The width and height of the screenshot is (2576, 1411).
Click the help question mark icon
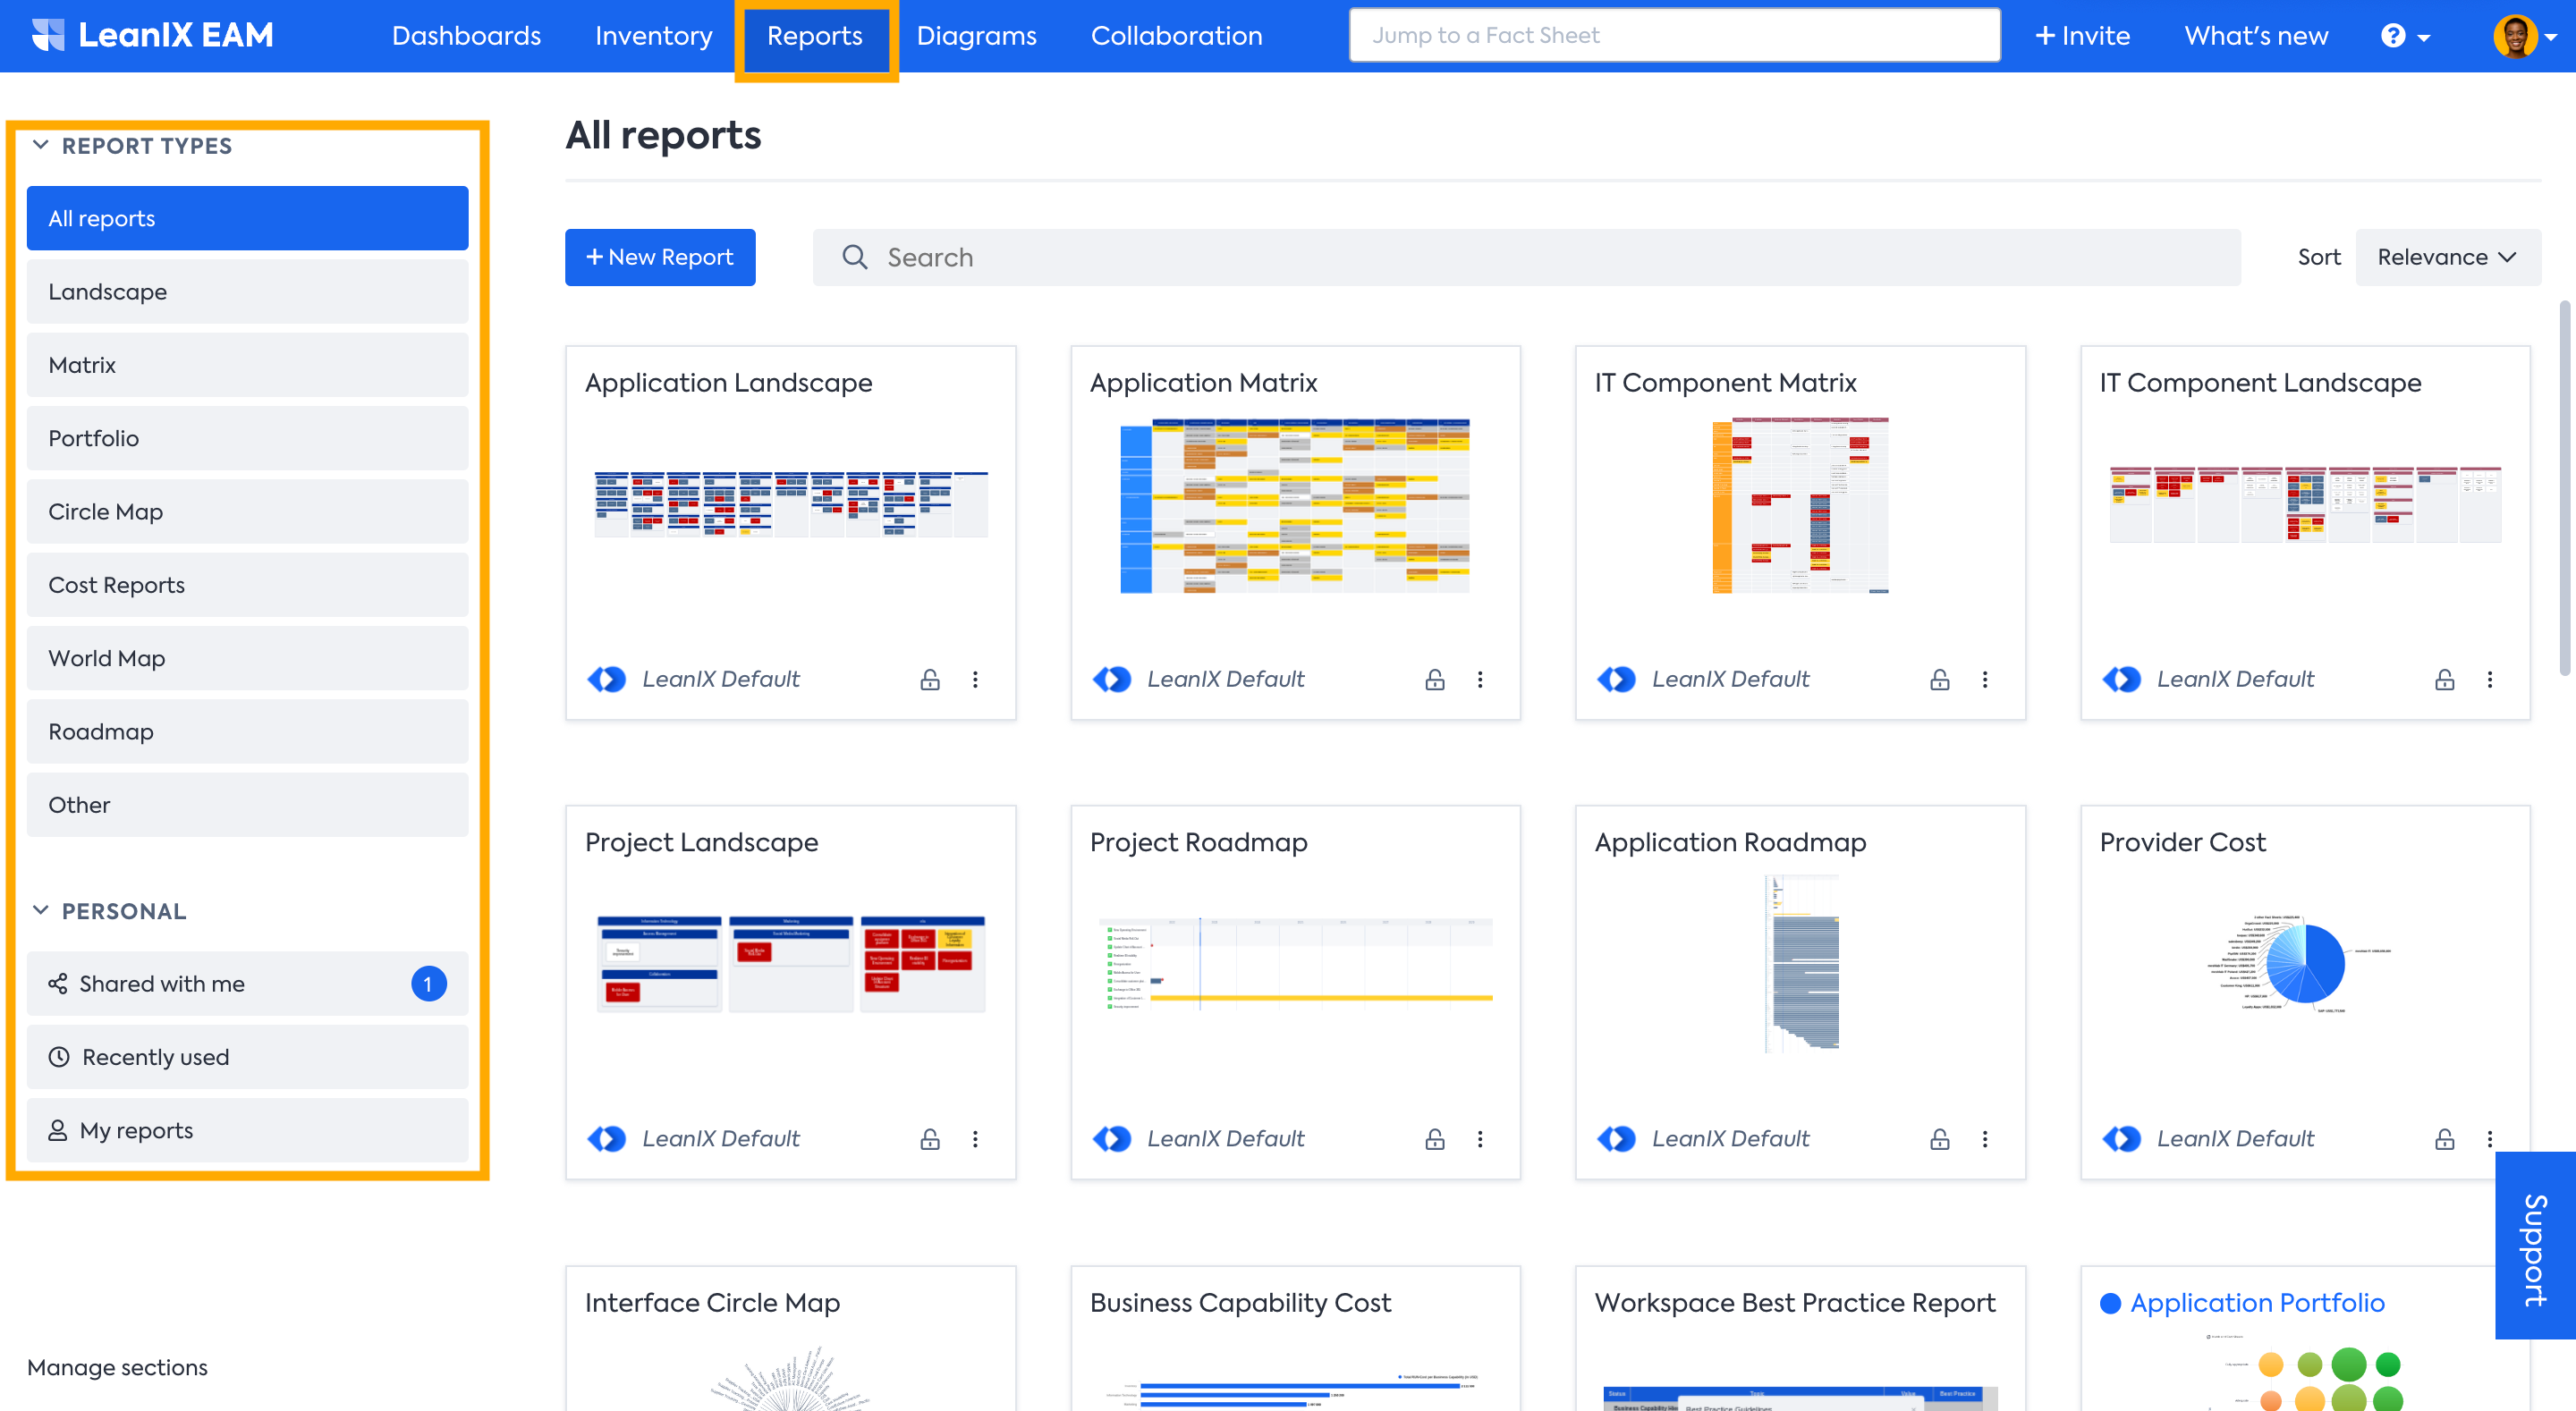tap(2393, 36)
